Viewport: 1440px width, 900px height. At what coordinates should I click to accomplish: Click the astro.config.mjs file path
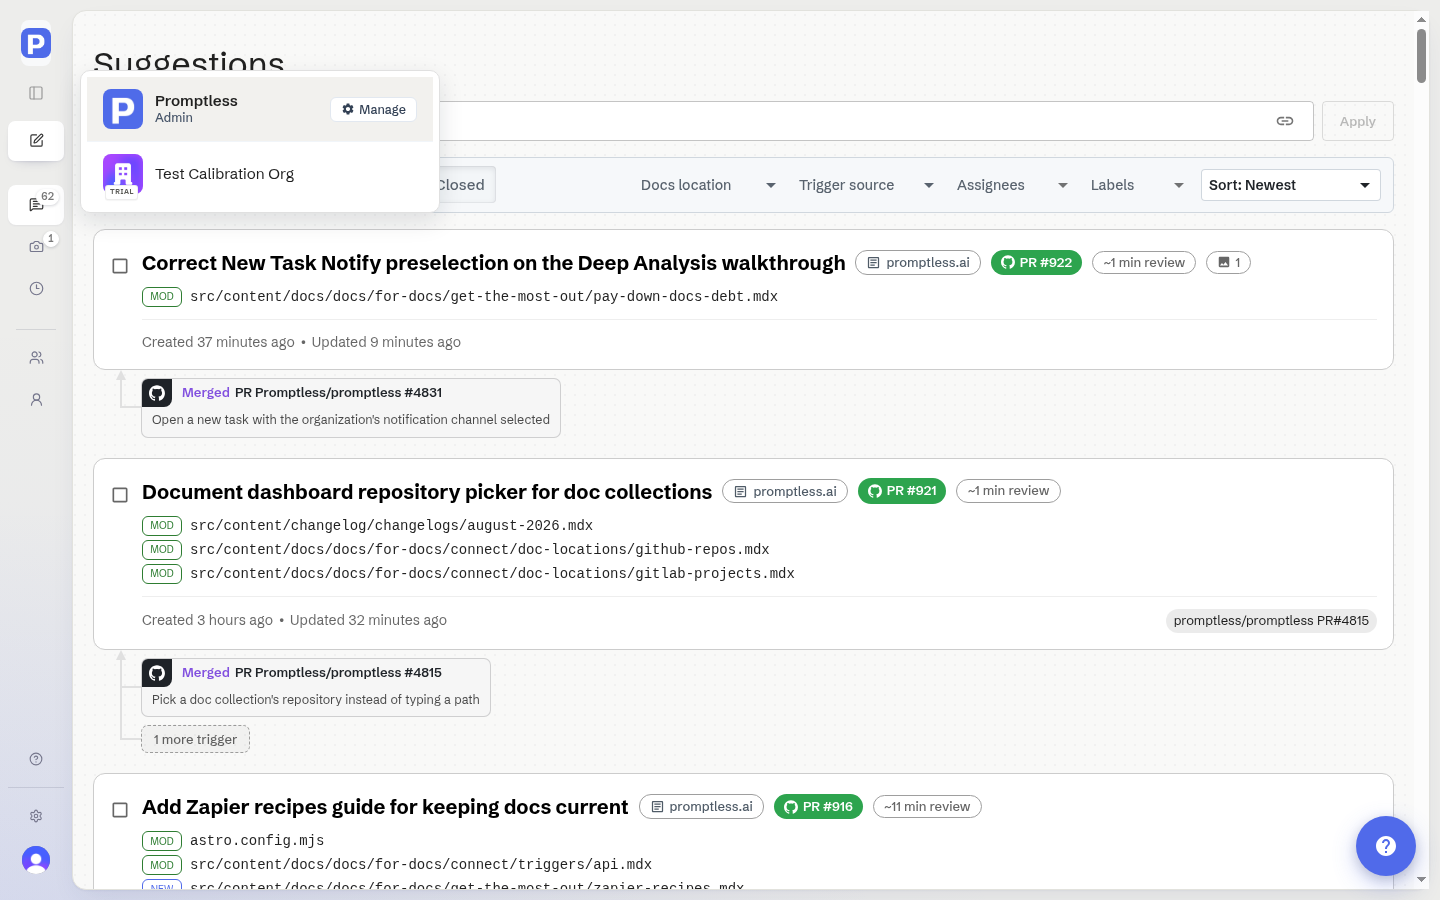(x=257, y=841)
